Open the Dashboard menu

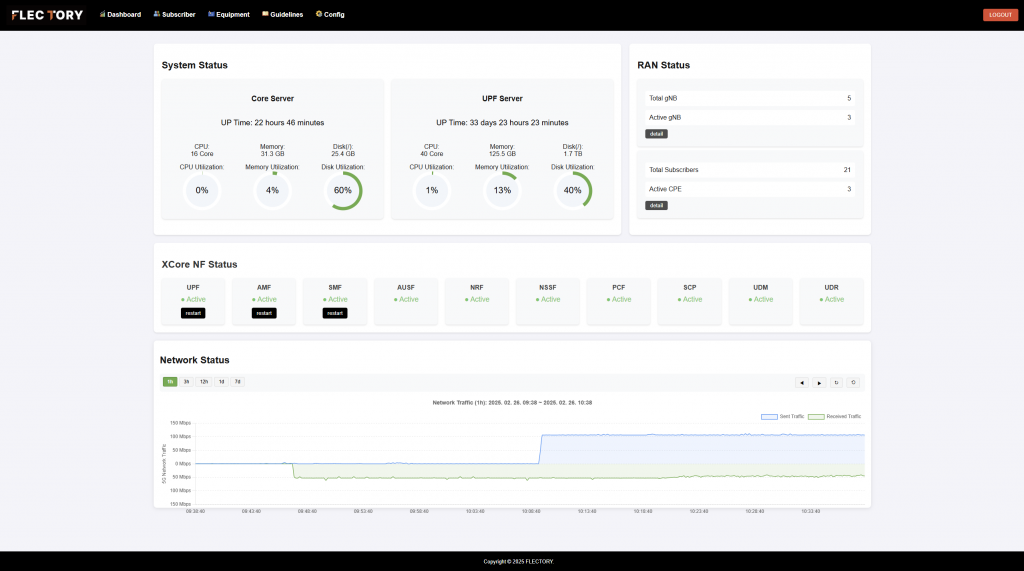(120, 14)
